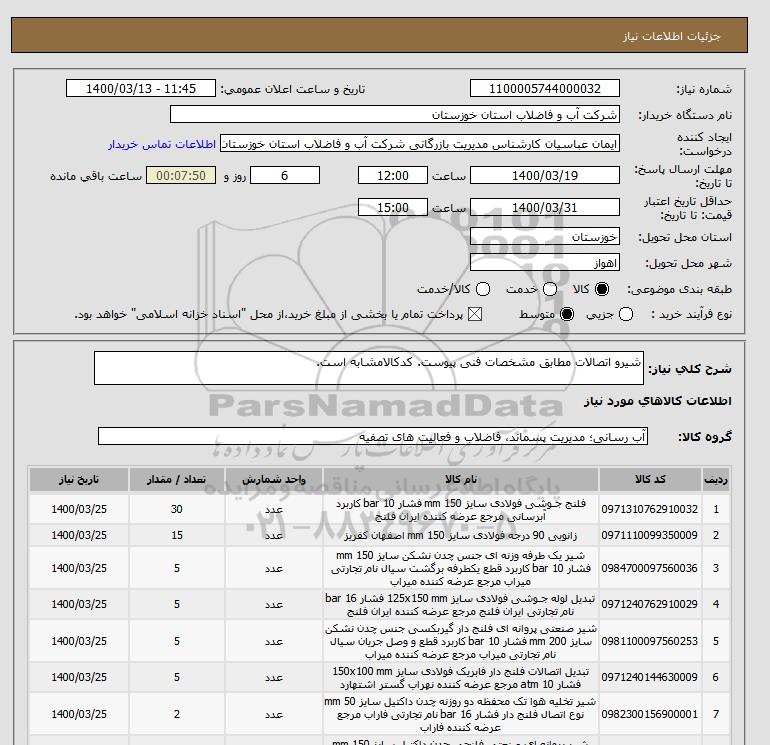Click product code 0971110099350009
Image resolution: width=770 pixels, height=745 pixels.
(x=650, y=535)
